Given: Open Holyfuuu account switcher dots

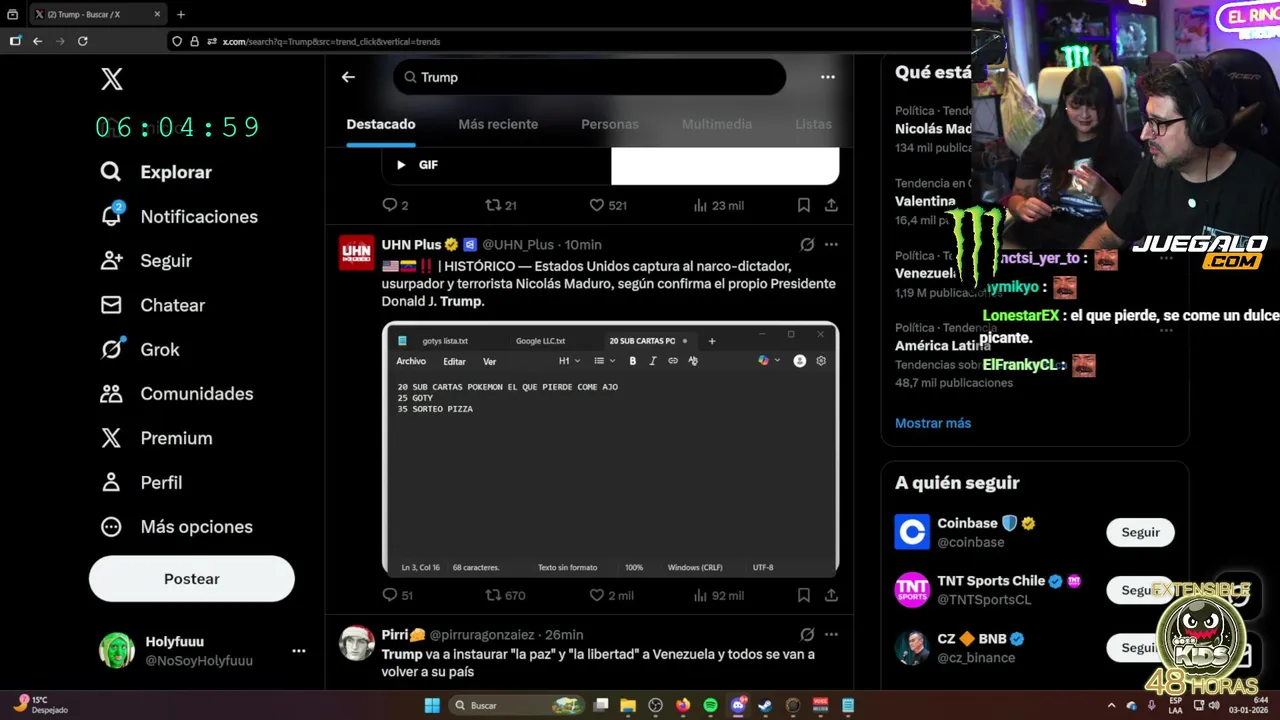Looking at the screenshot, I should click(x=298, y=651).
